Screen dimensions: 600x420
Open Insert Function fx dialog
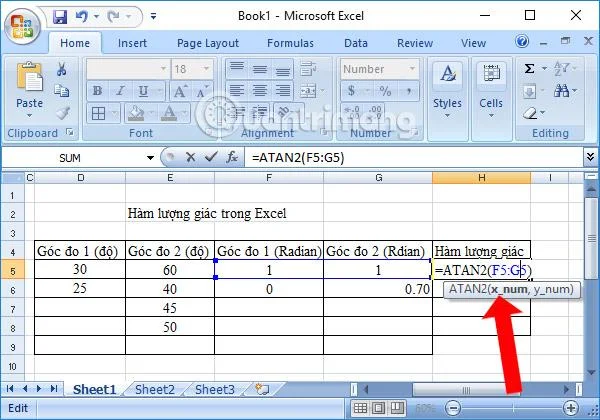click(232, 157)
